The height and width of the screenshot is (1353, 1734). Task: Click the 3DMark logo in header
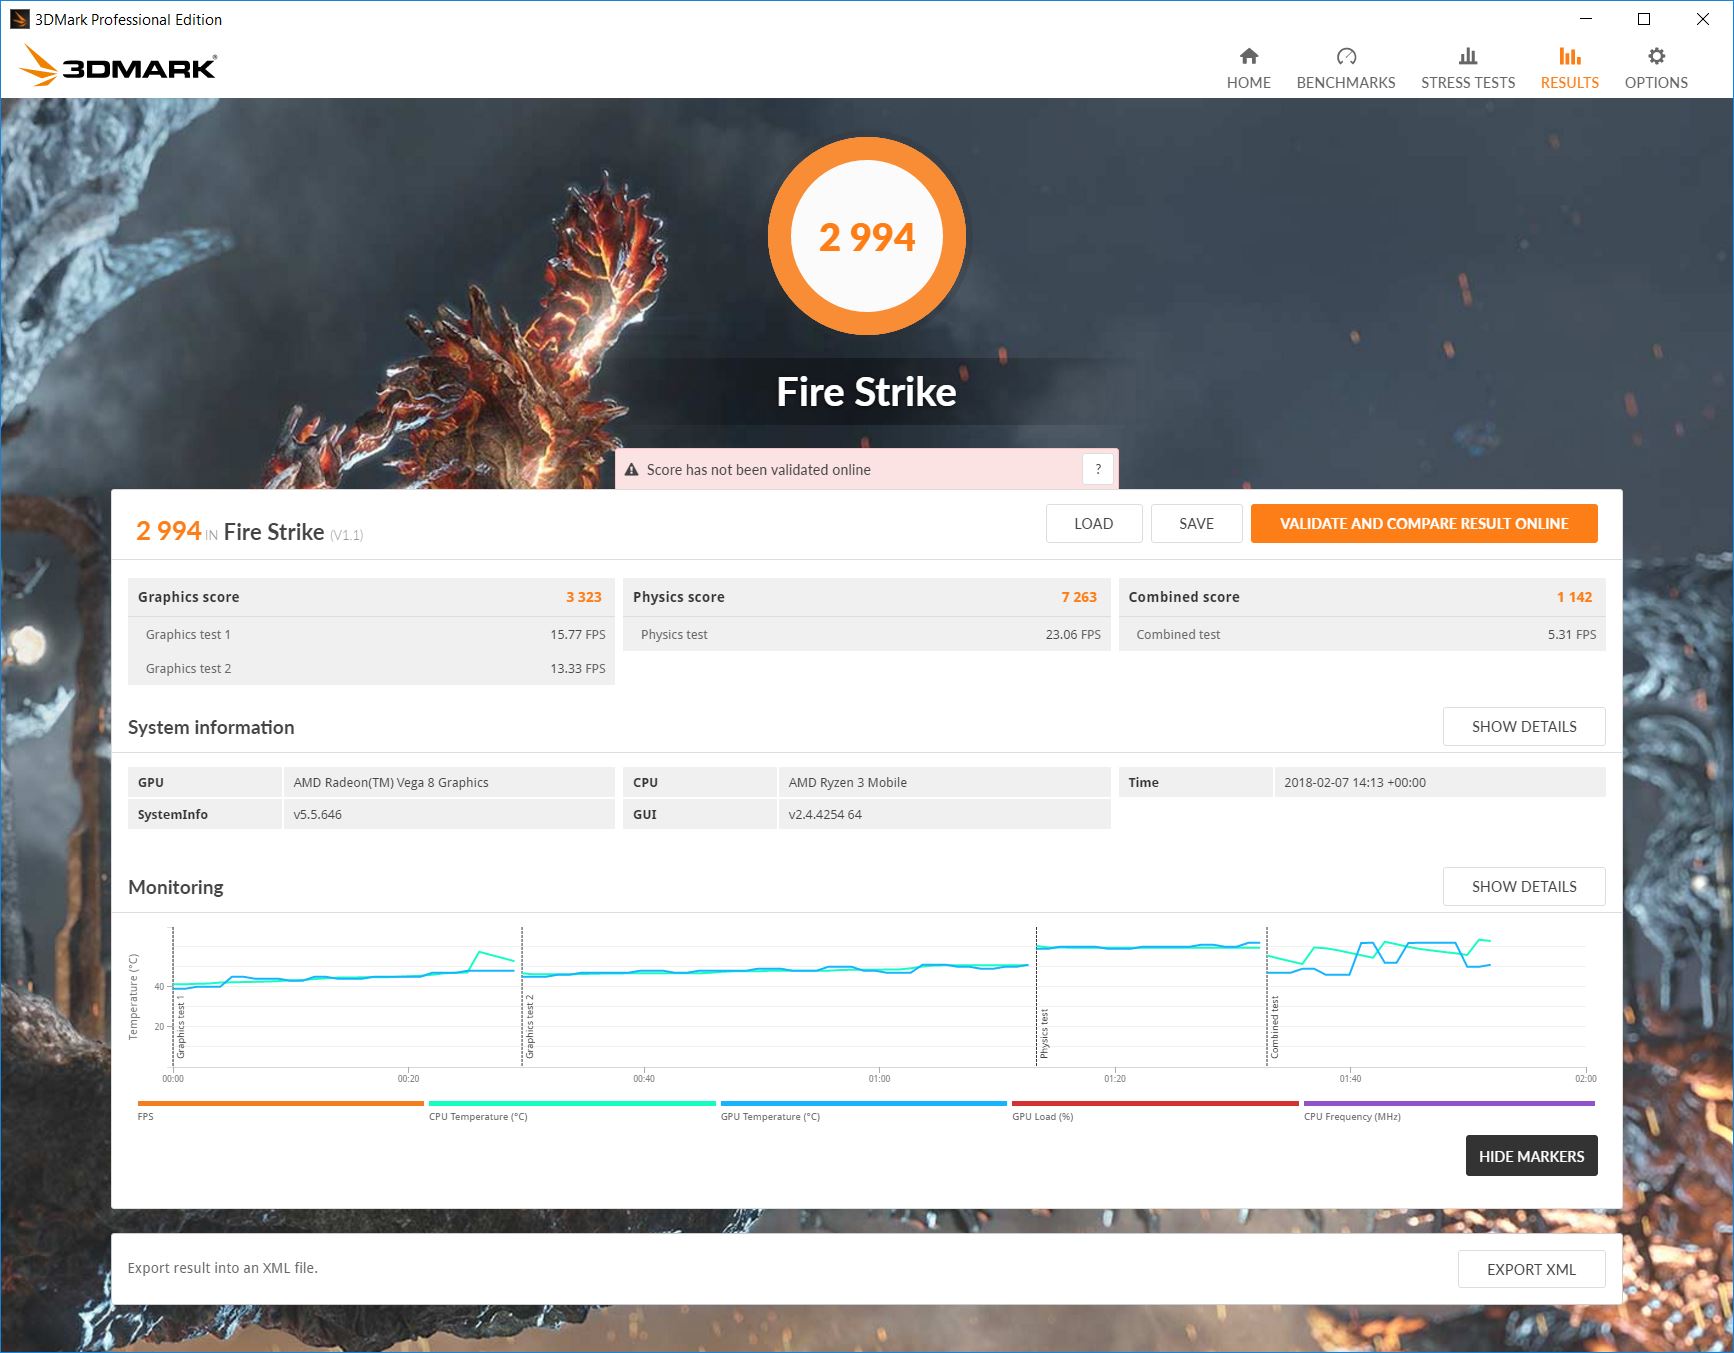[x=118, y=66]
